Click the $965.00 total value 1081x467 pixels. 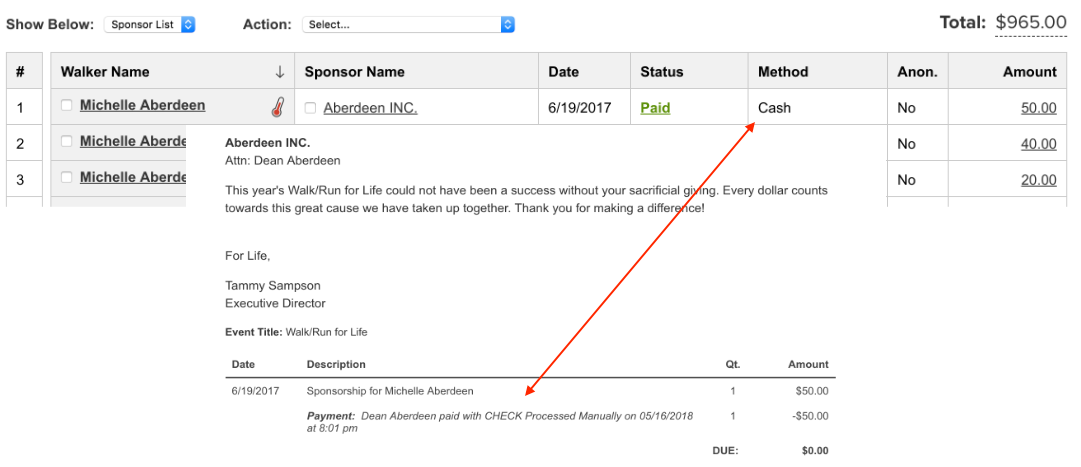pos(1031,22)
